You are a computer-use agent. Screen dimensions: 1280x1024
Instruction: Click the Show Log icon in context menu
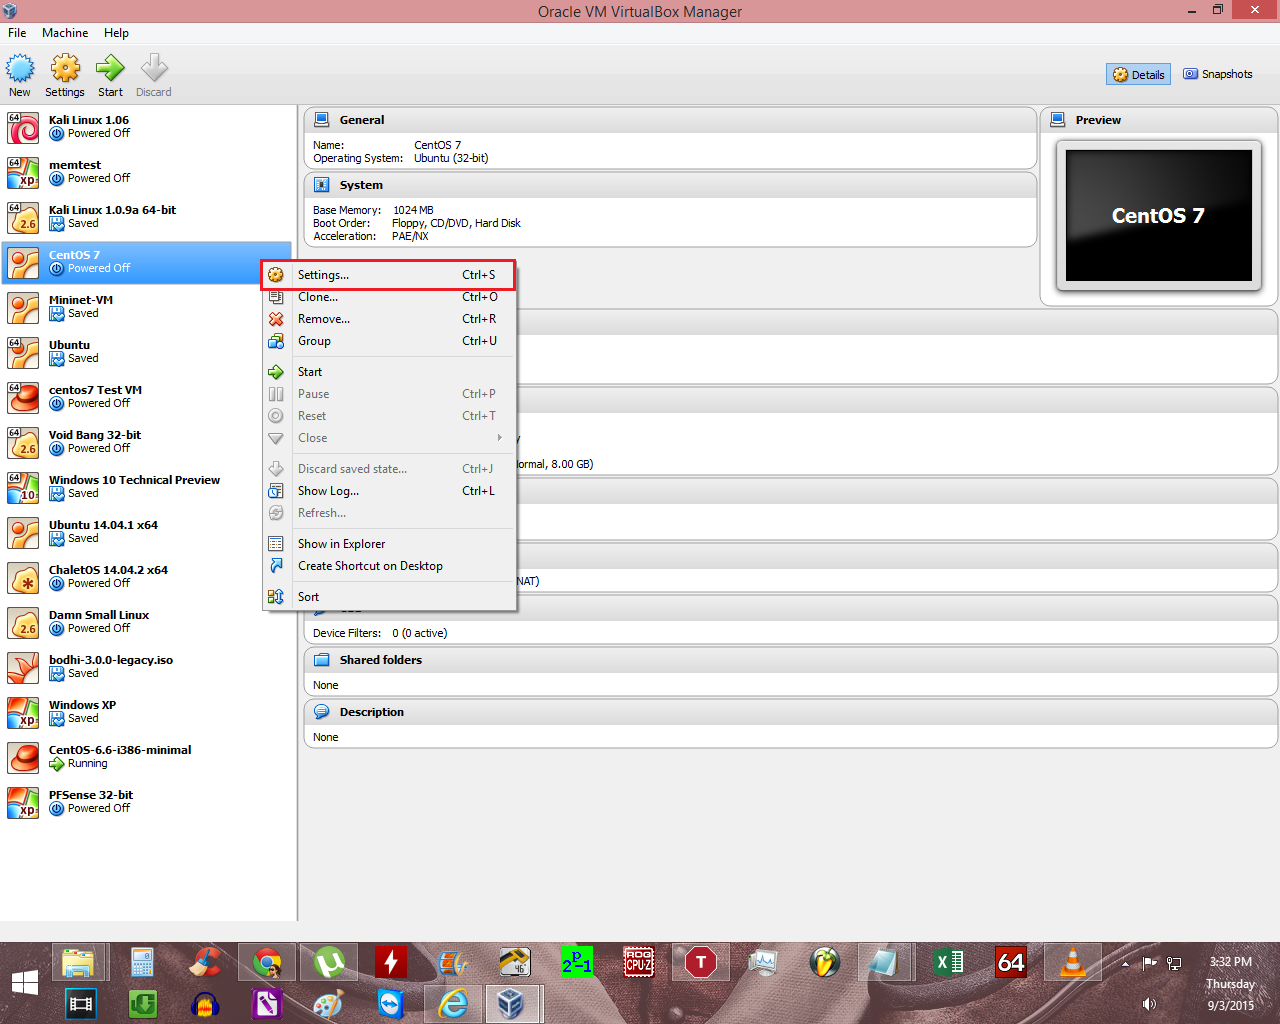pyautogui.click(x=276, y=491)
